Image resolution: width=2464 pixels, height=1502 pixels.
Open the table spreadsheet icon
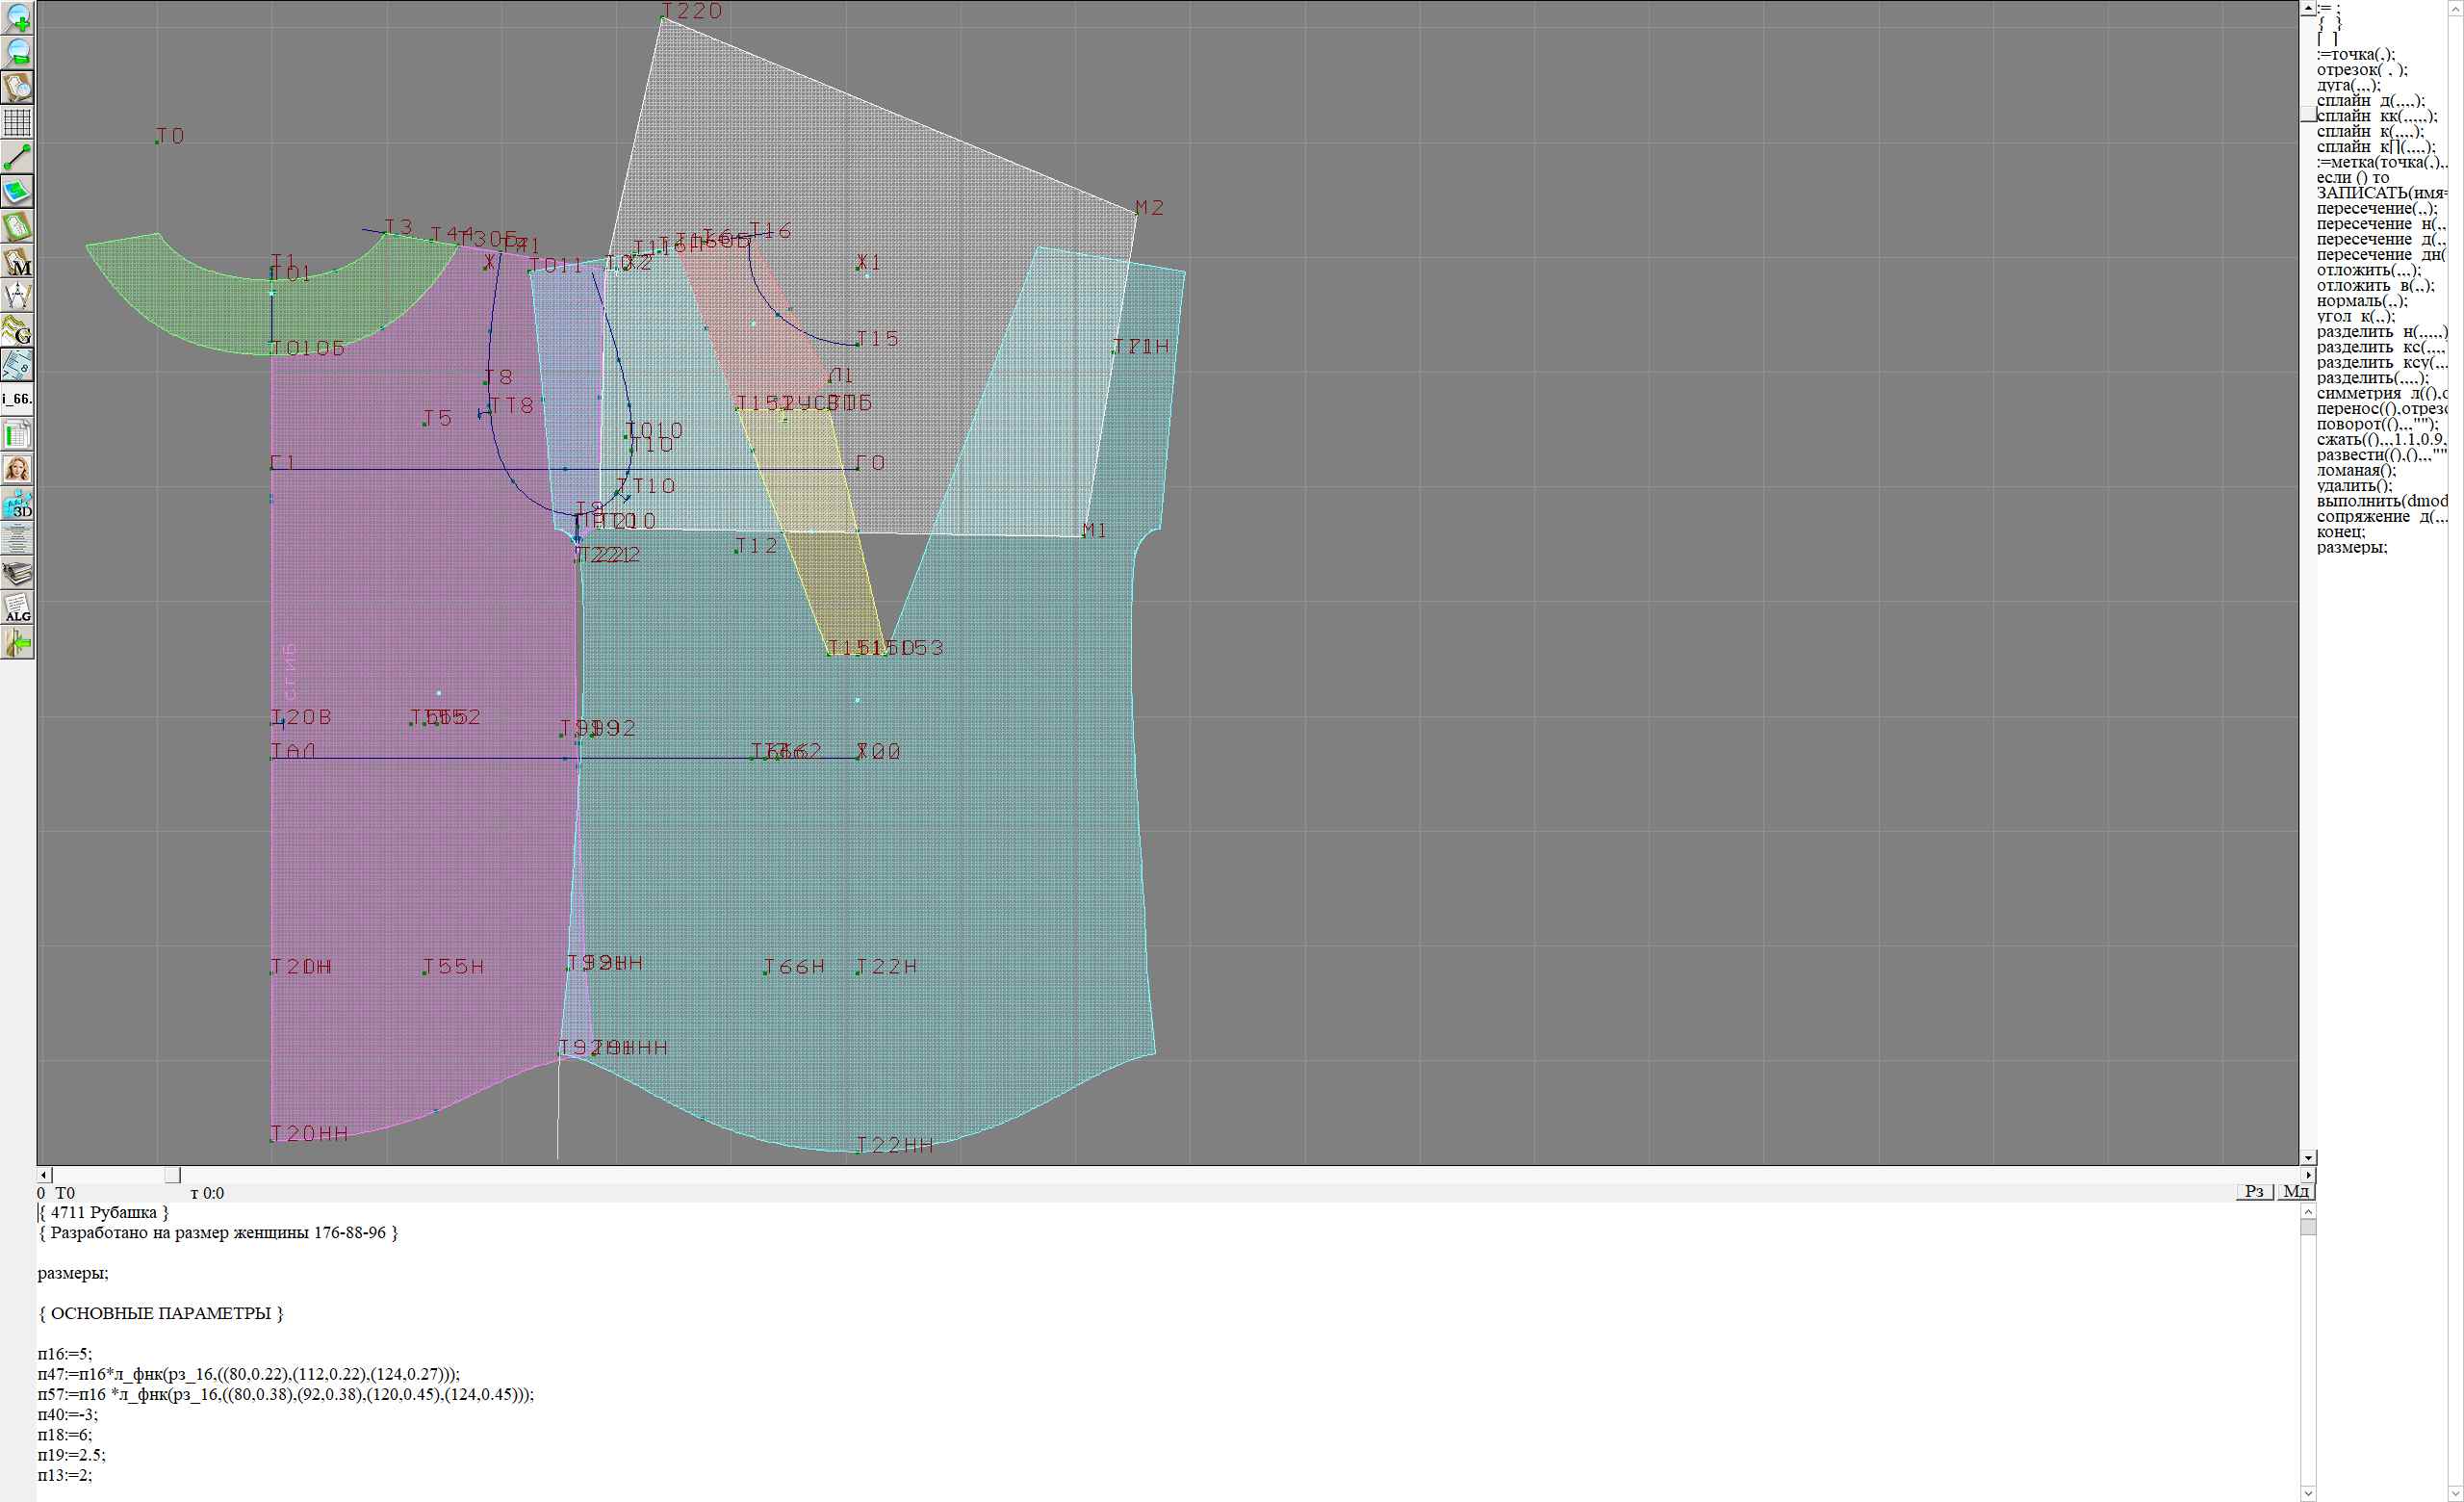pos(18,434)
